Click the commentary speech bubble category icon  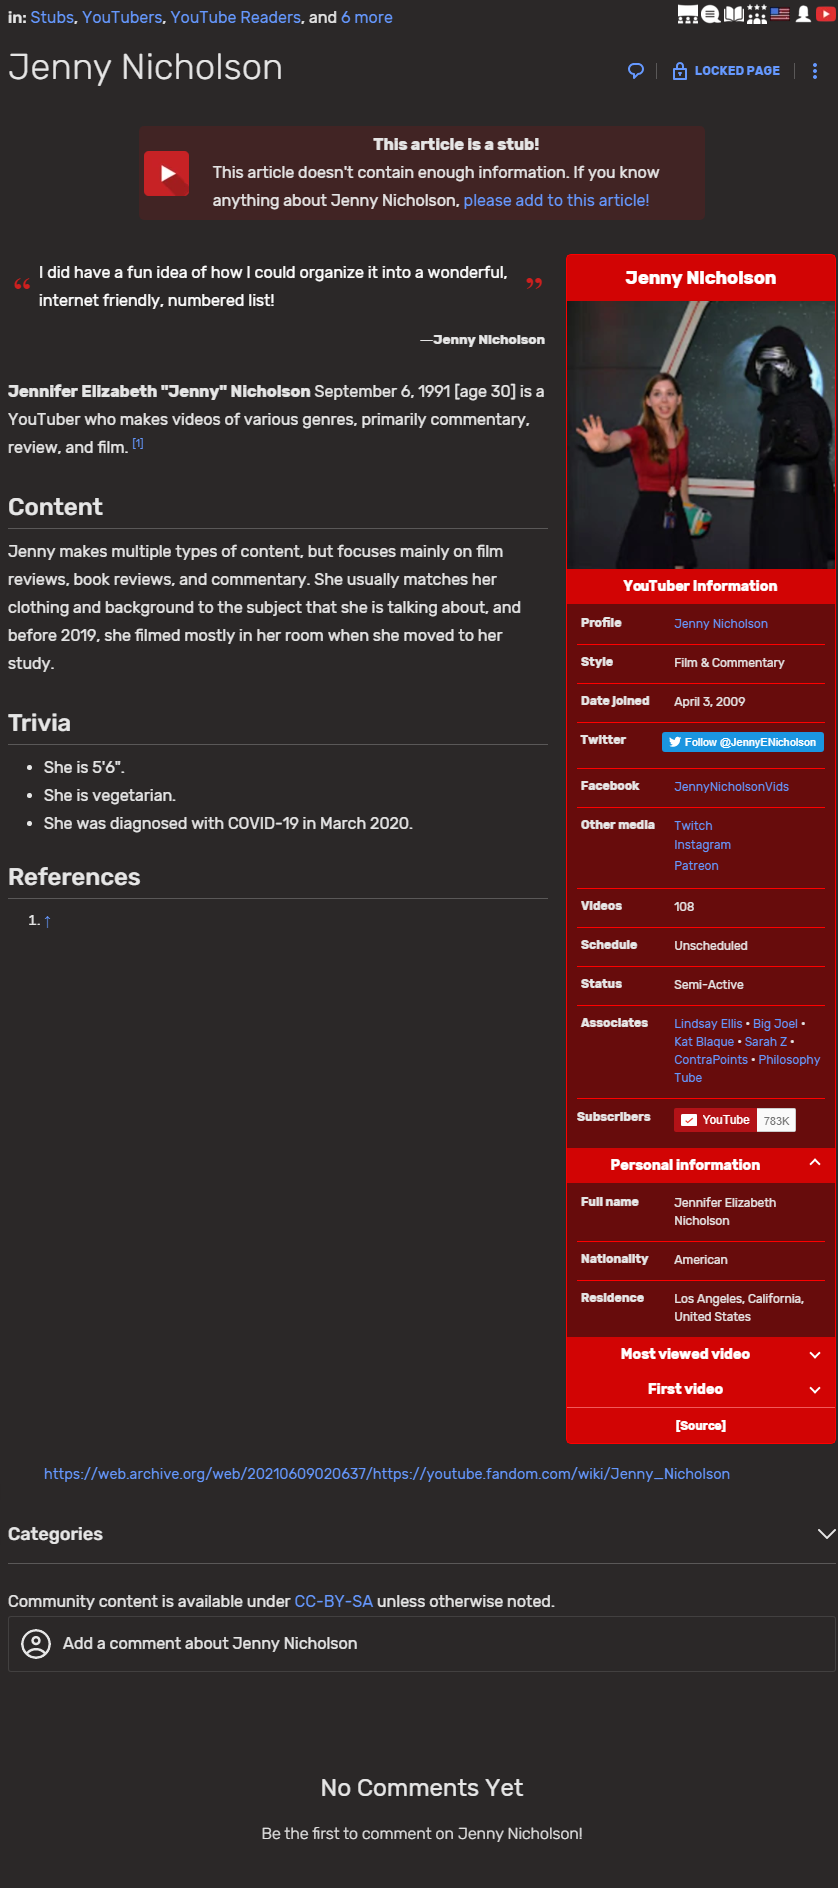tap(710, 14)
